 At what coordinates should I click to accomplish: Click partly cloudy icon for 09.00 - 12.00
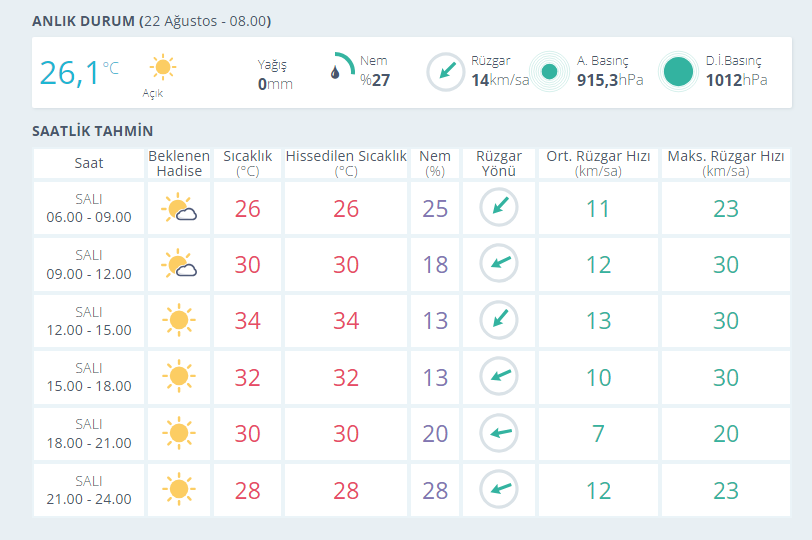[x=179, y=264]
